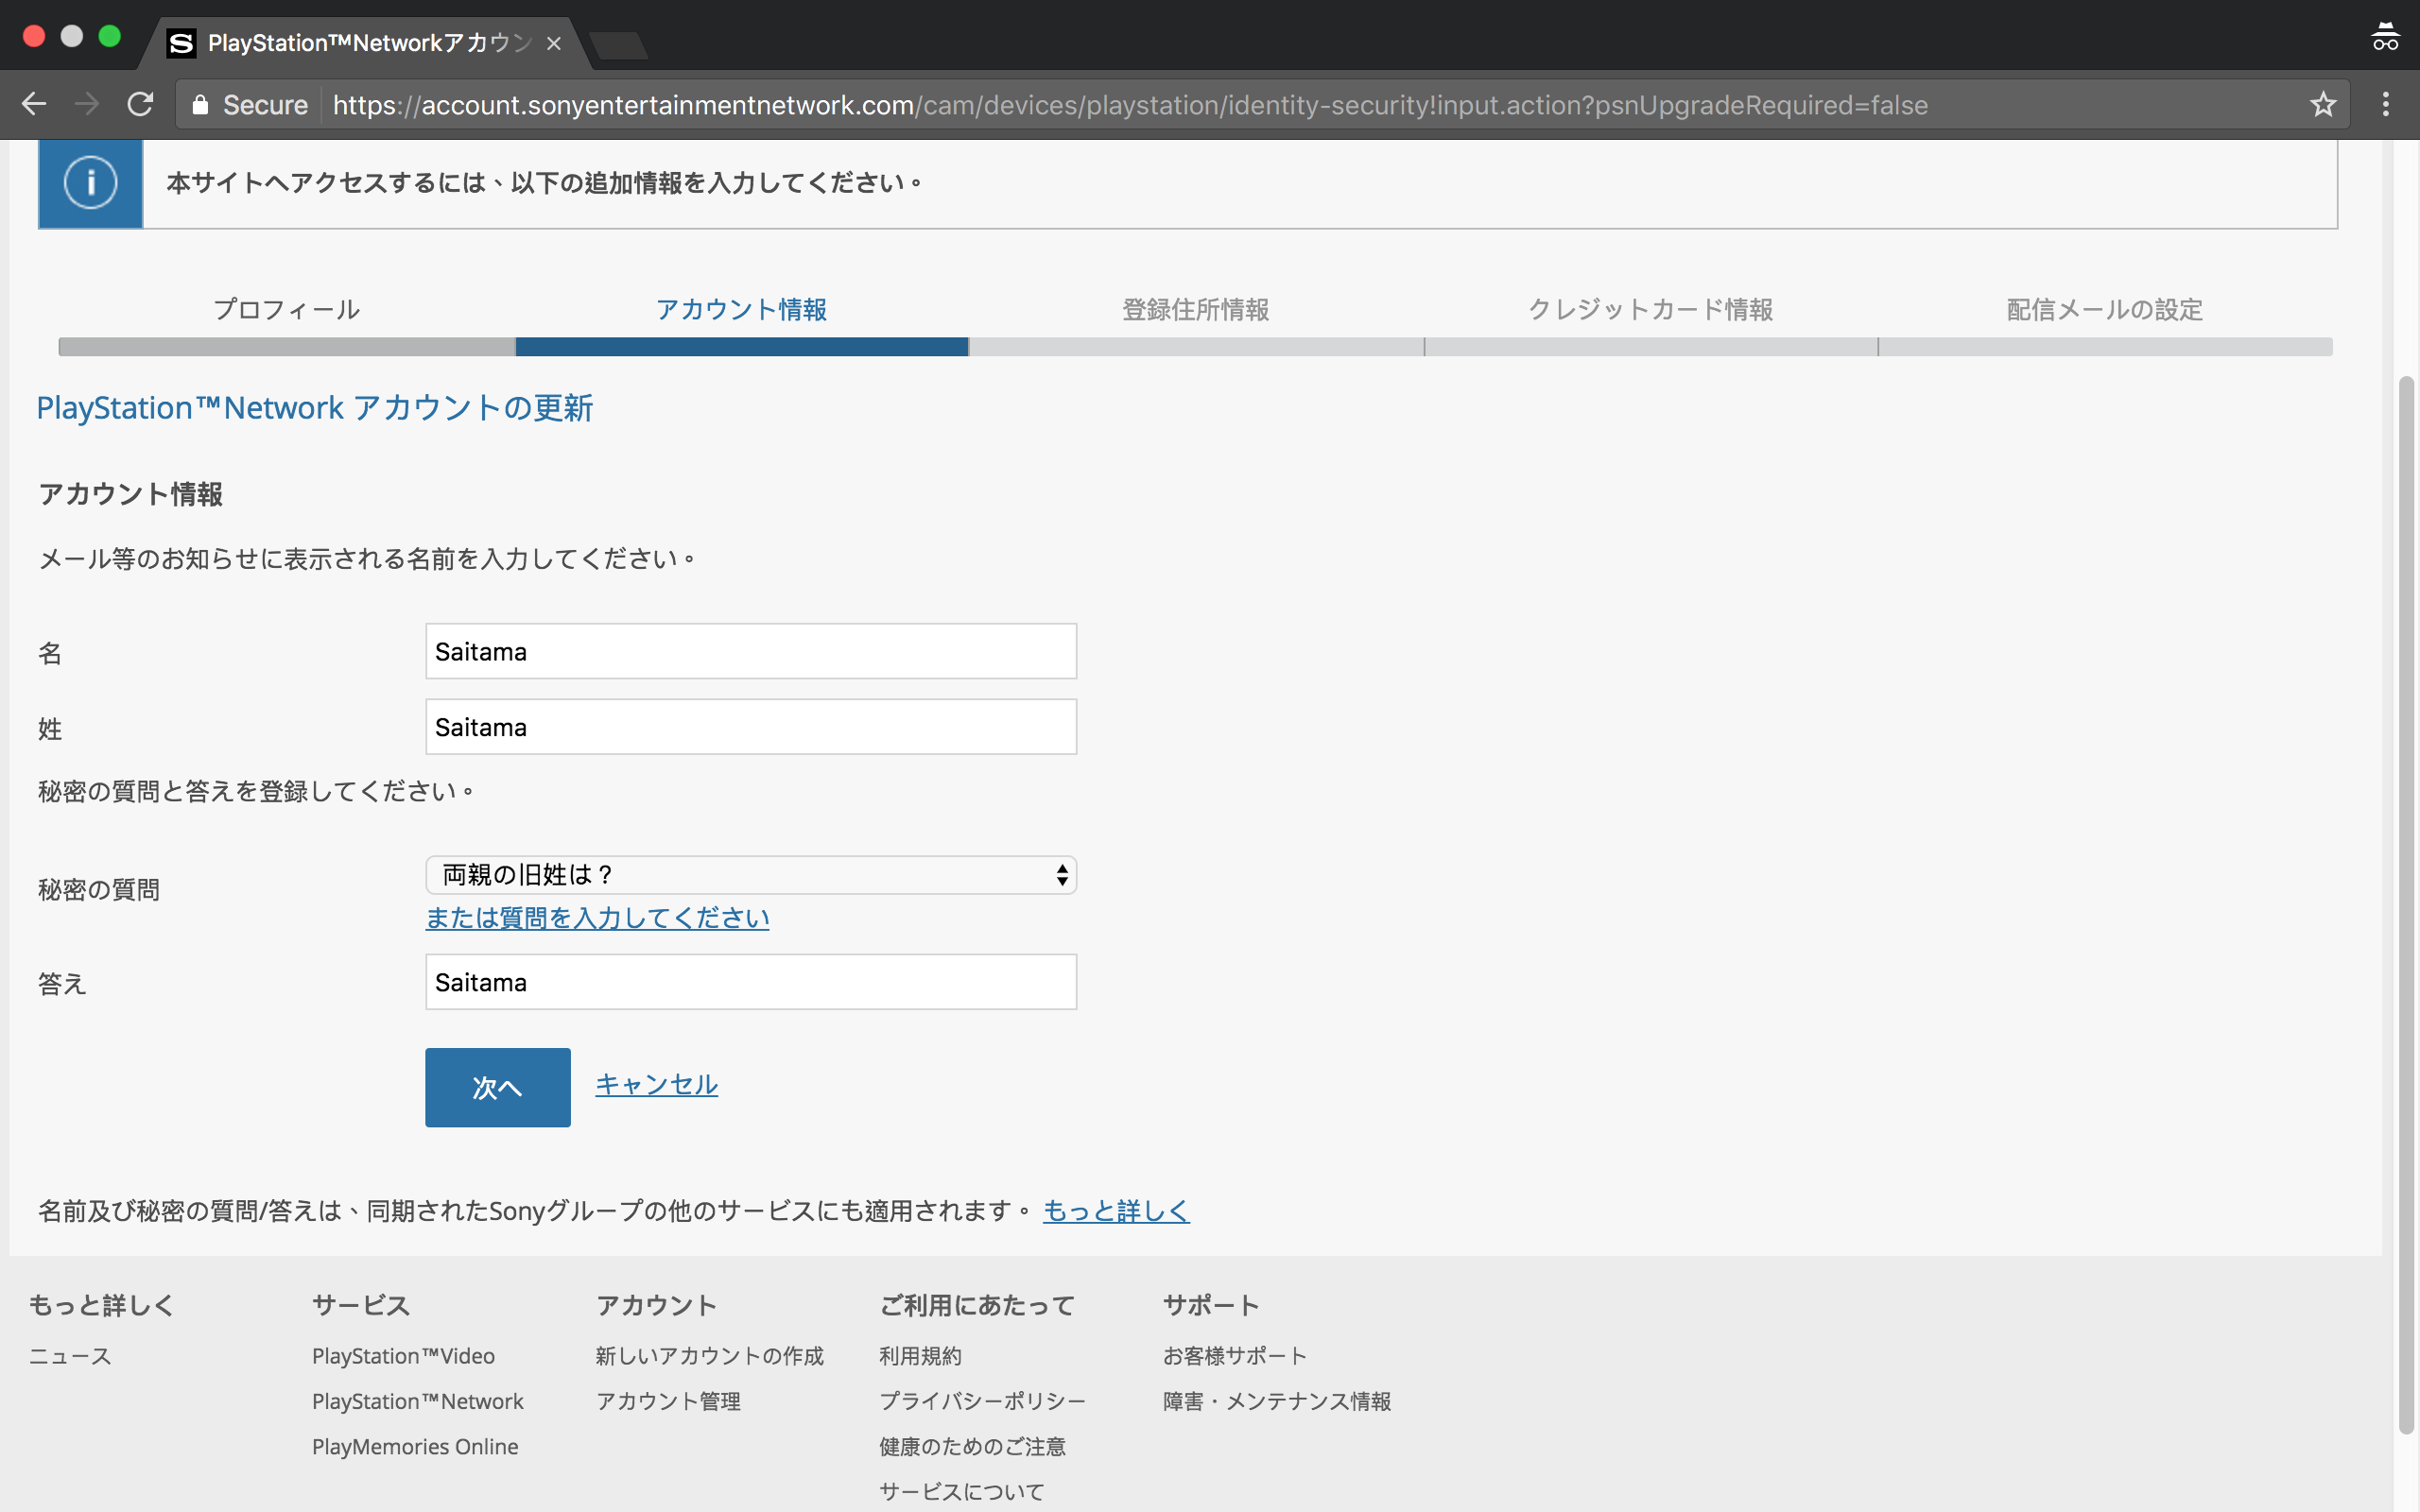2420x1512 pixels.
Task: Click the blue info icon
Action: pyautogui.click(x=90, y=183)
